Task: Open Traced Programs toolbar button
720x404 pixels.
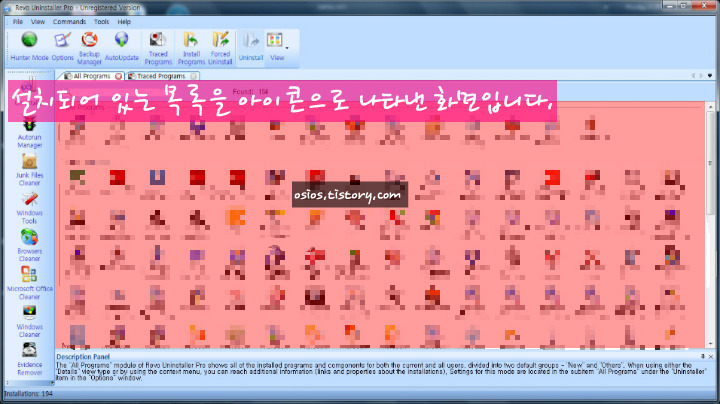Action: pyautogui.click(x=158, y=48)
